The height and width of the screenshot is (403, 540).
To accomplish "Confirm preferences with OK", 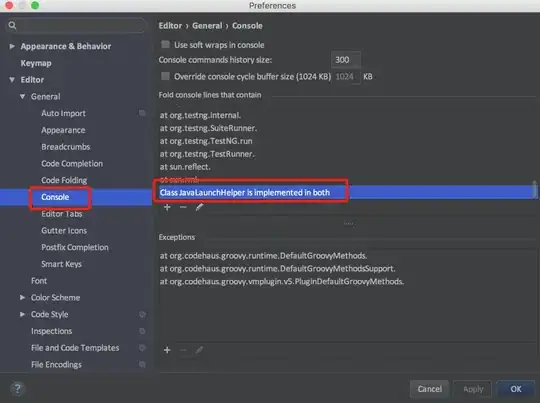I will [516, 389].
